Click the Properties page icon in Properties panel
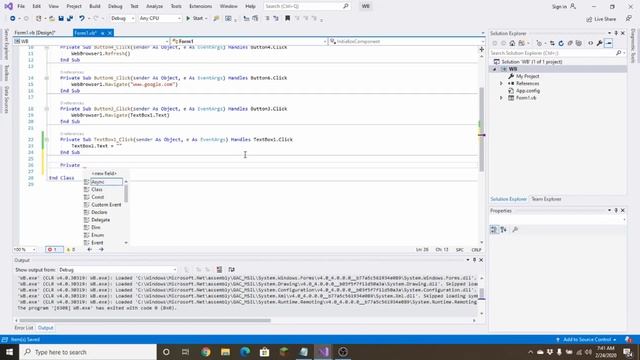640x360 pixels. tap(515, 229)
